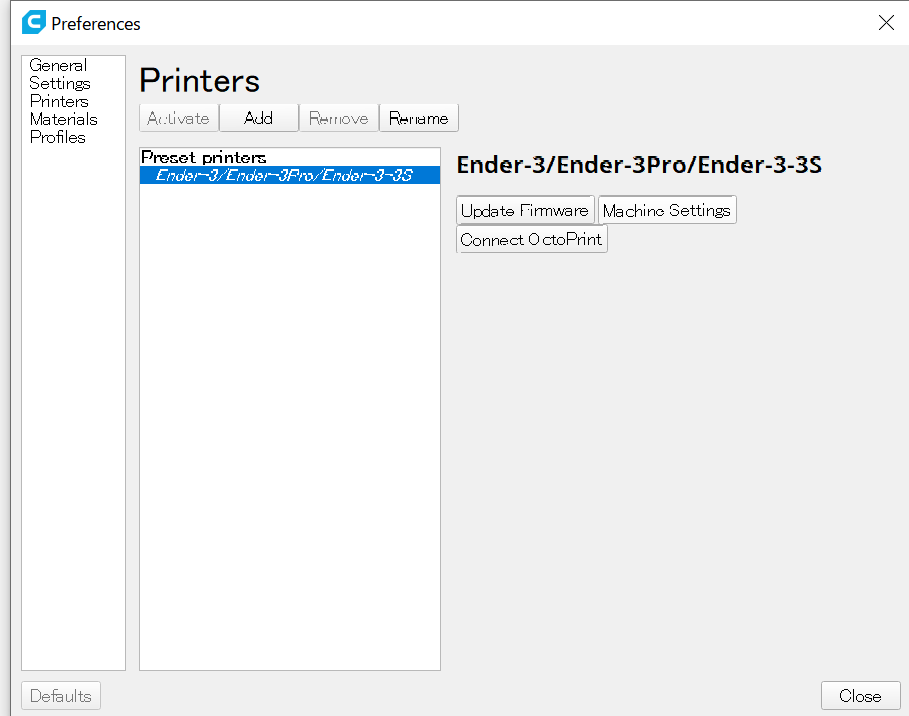Go to the Materials preferences page

63,119
